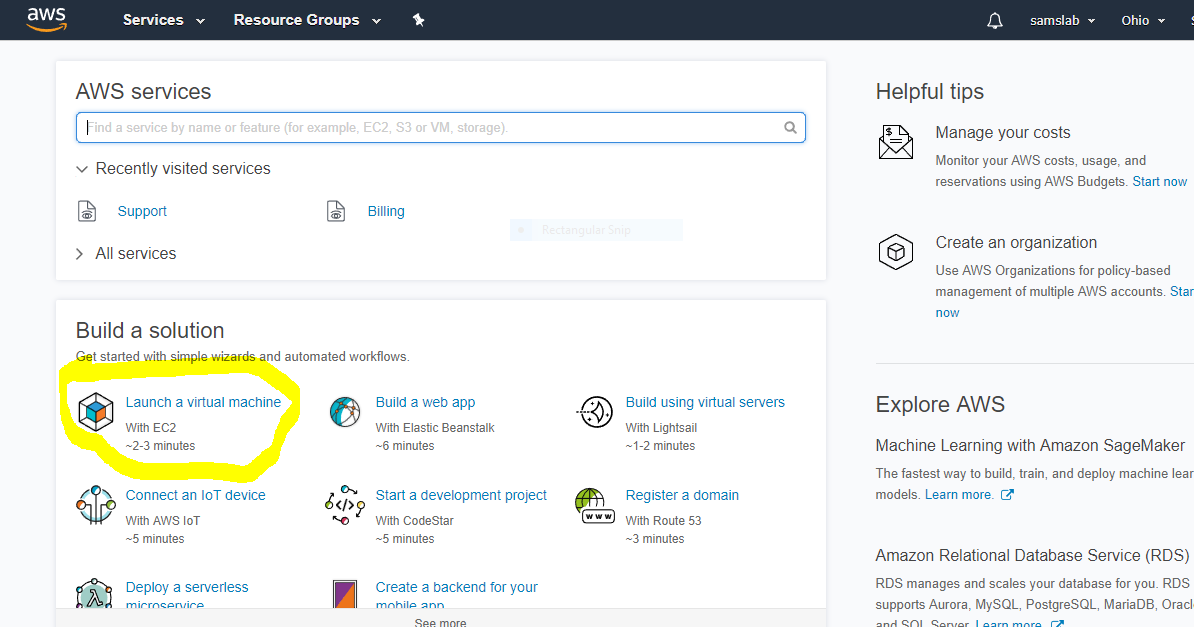Screen dimensions: 1194x627
Task: Click 'Machine Learning with Amazon SageMaker' heading
Action: tap(1030, 446)
